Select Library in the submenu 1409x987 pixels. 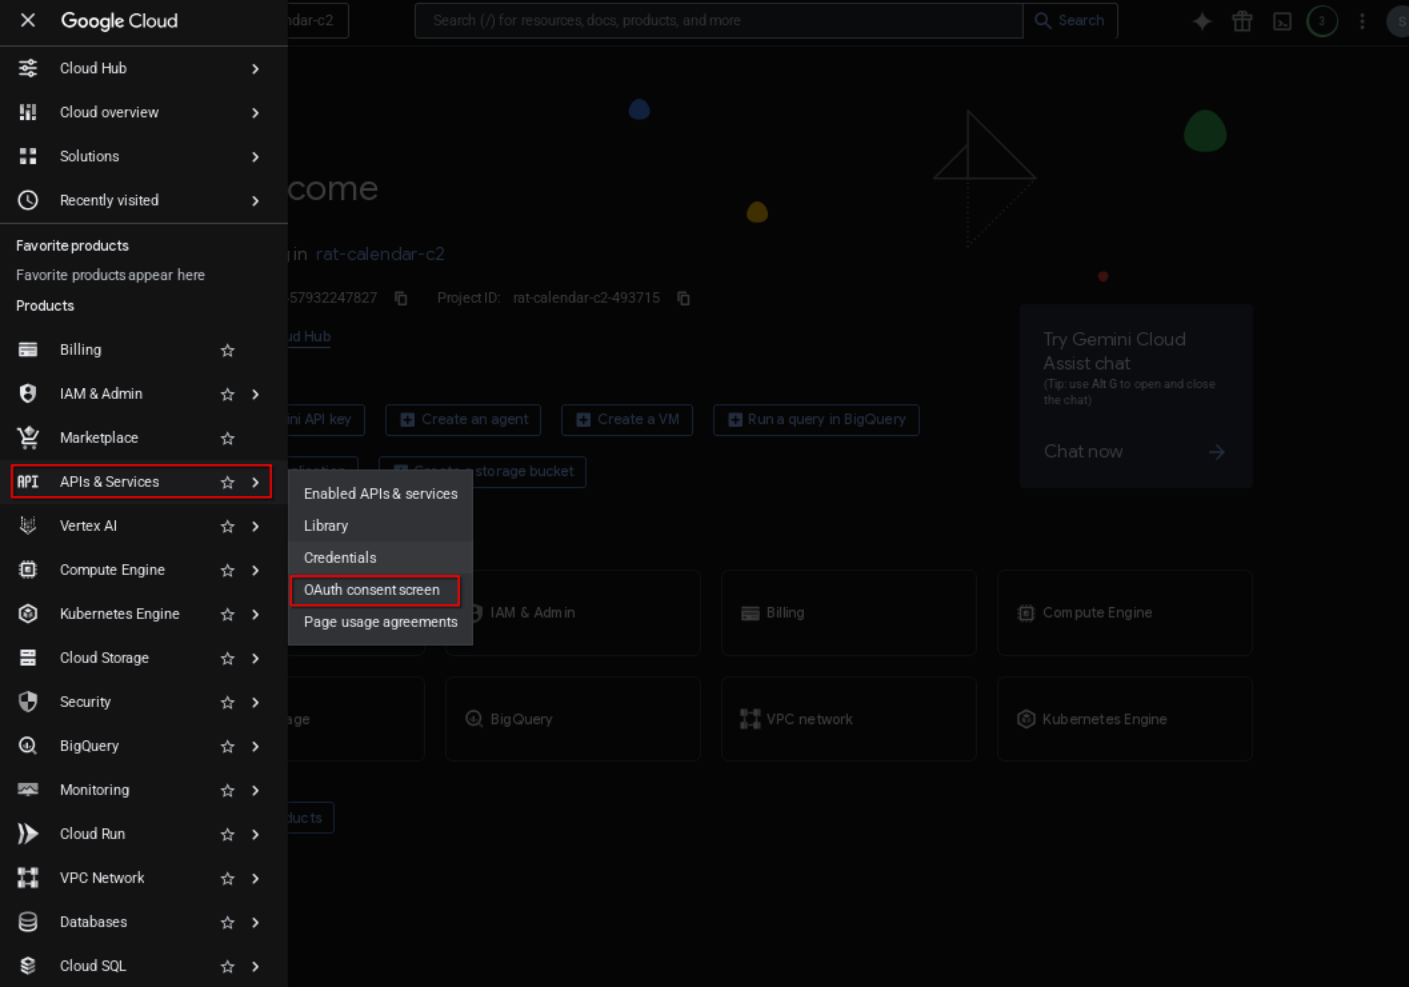pyautogui.click(x=380, y=526)
